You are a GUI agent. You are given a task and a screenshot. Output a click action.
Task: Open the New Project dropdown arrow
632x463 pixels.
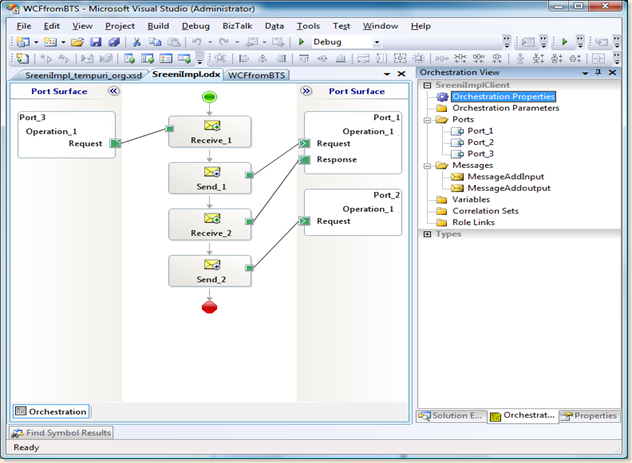click(36, 42)
